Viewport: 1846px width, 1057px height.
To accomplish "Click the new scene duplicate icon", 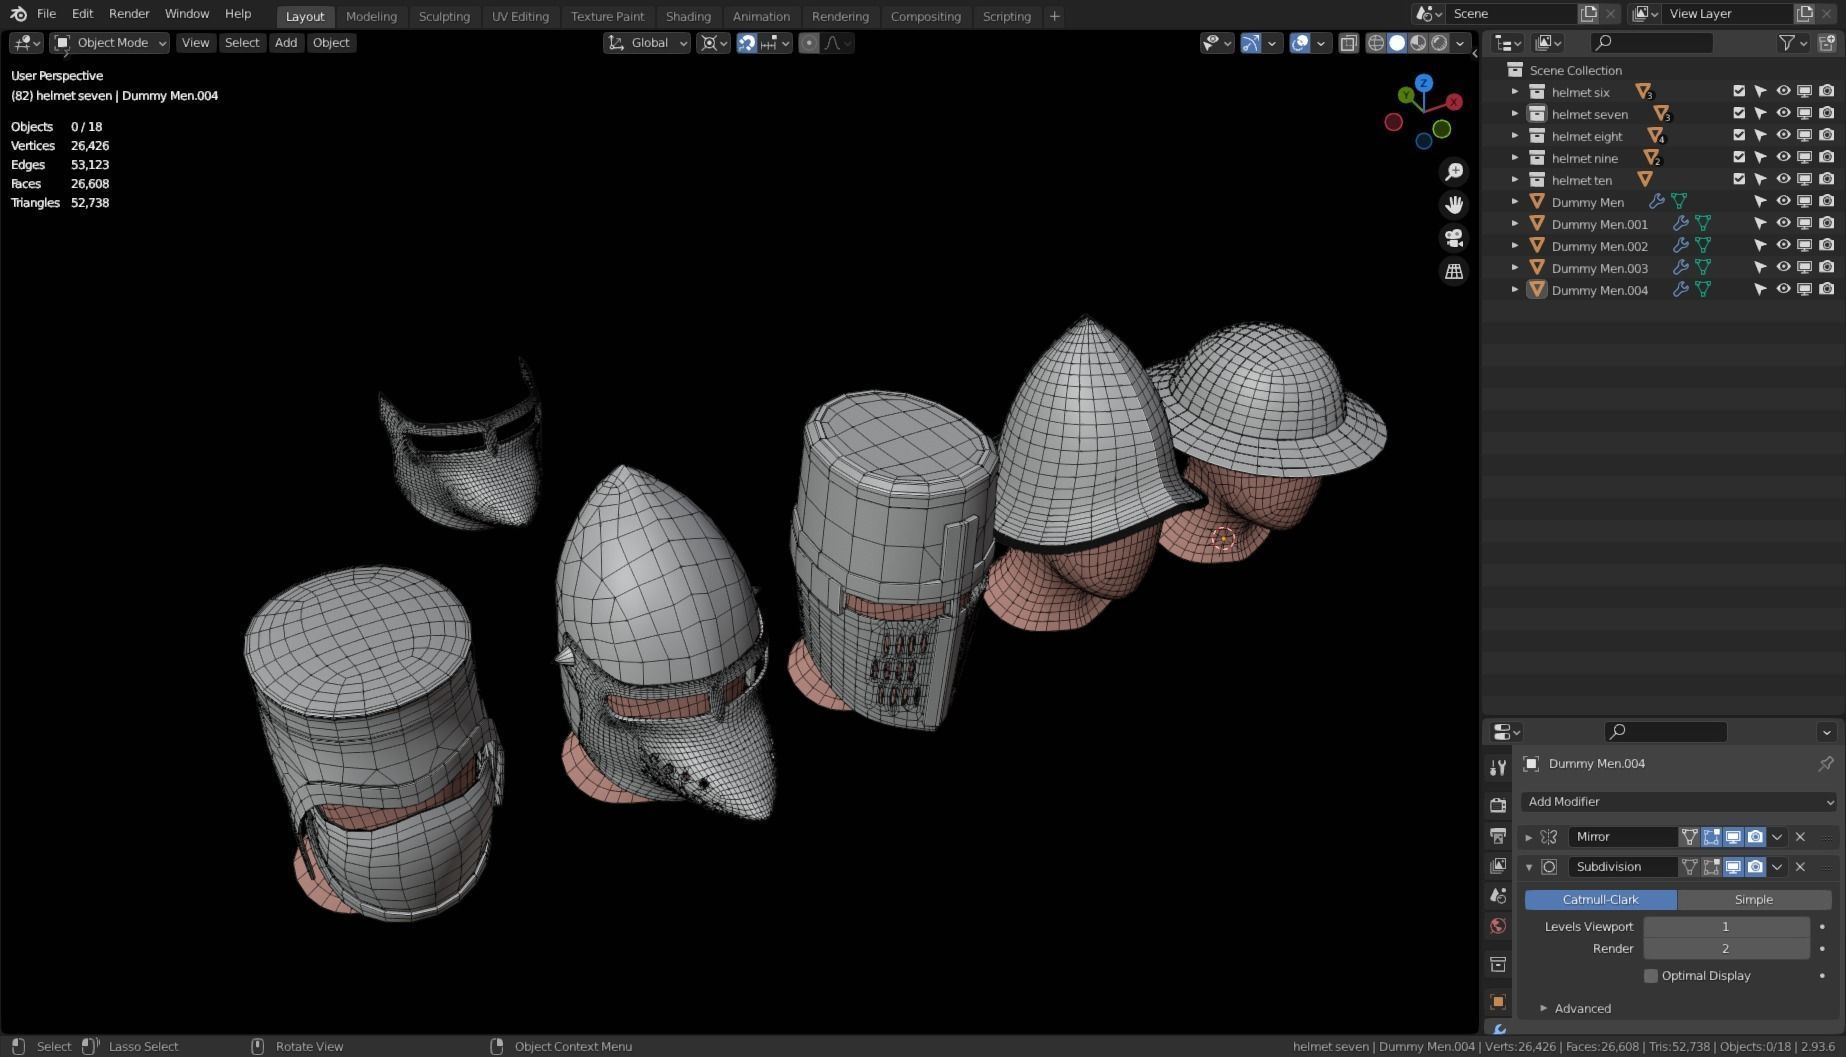I will click(x=1589, y=13).
